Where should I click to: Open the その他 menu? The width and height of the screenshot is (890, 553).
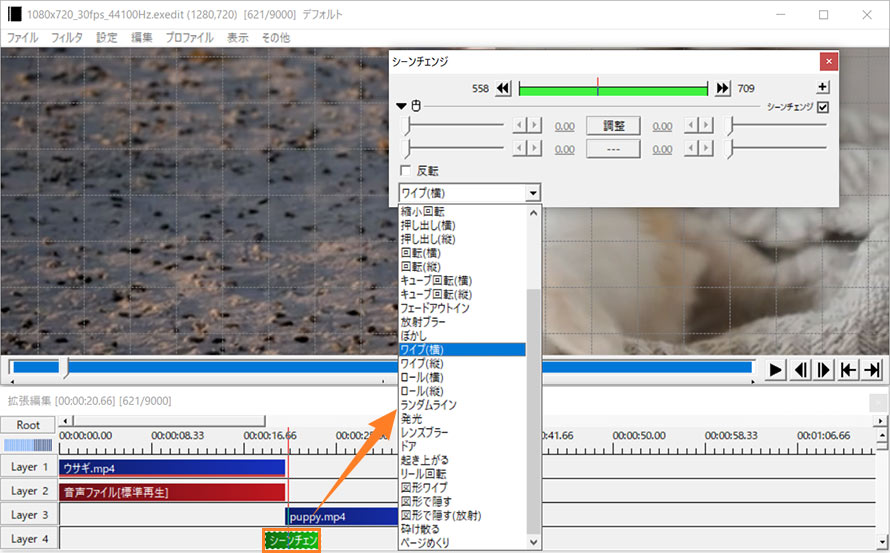coord(275,37)
